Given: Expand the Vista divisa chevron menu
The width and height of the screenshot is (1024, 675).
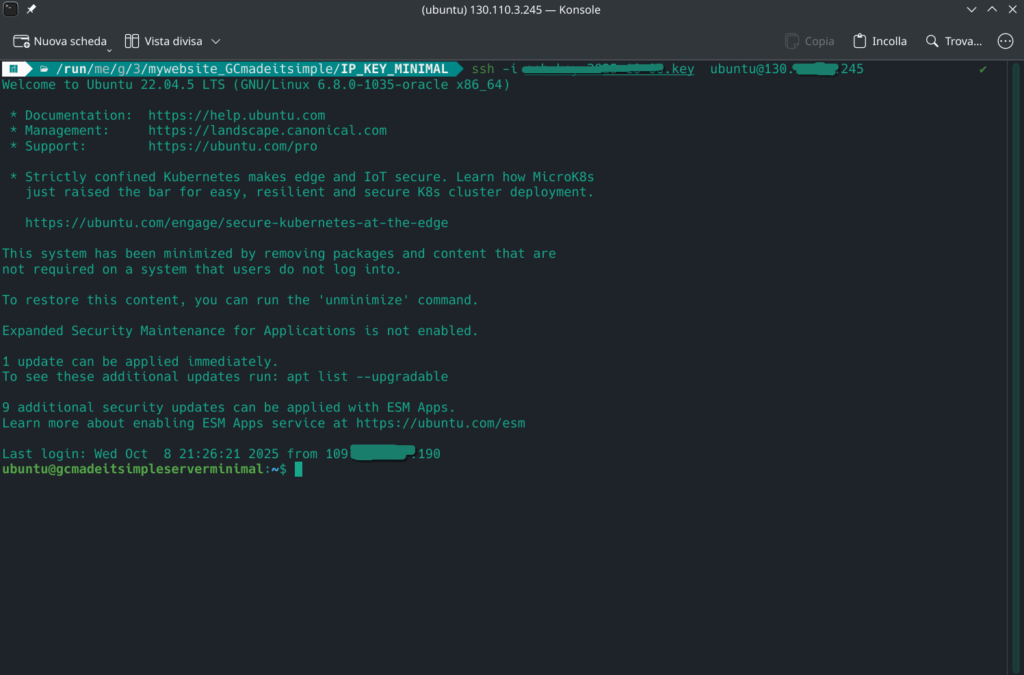Looking at the screenshot, I should tap(216, 41).
